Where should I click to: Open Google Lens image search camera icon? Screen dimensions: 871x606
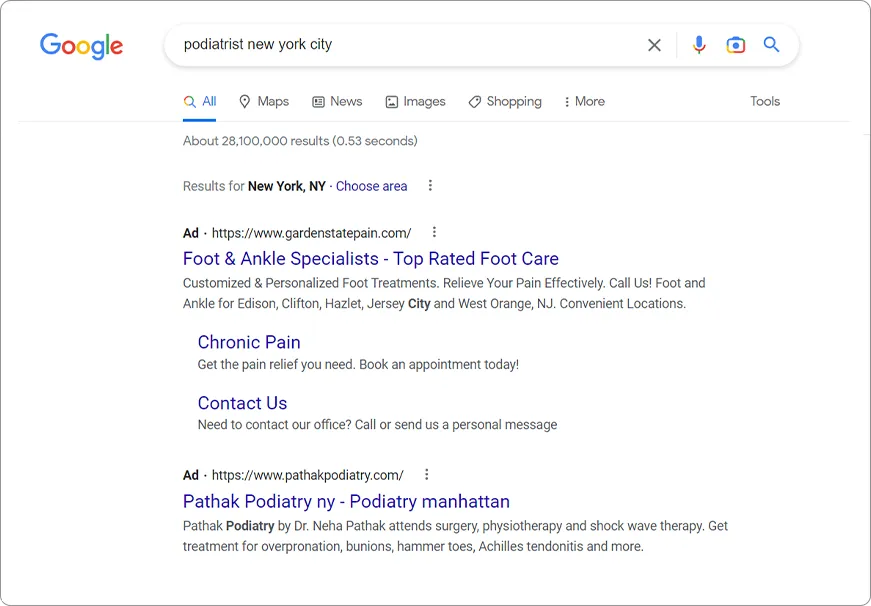click(x=735, y=45)
